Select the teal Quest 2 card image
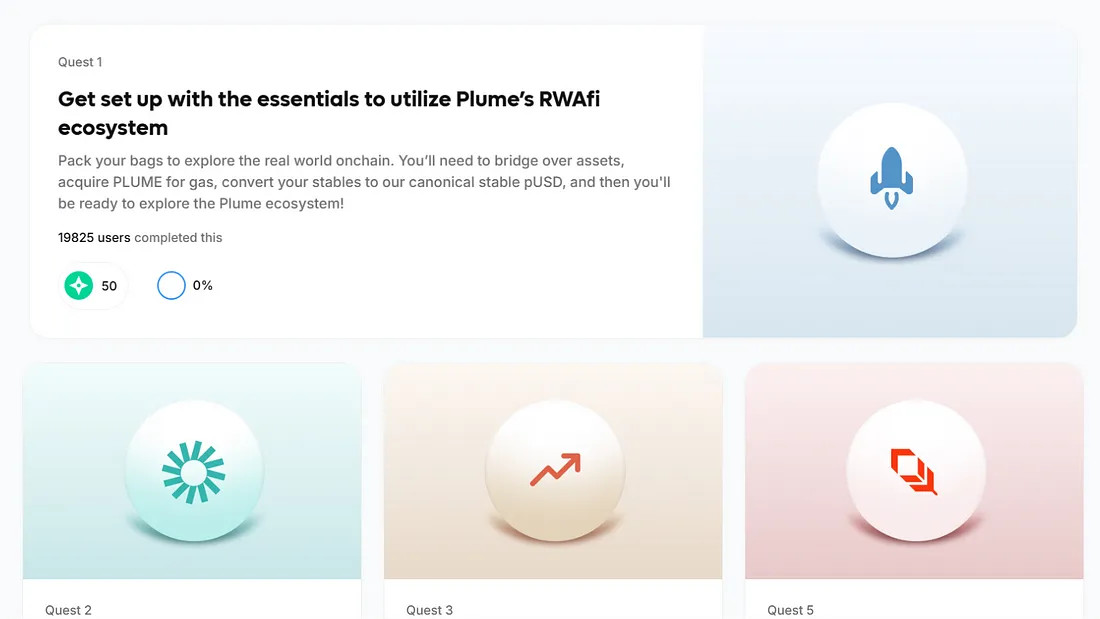Screen dimensions: 1100x619 (x=192, y=471)
